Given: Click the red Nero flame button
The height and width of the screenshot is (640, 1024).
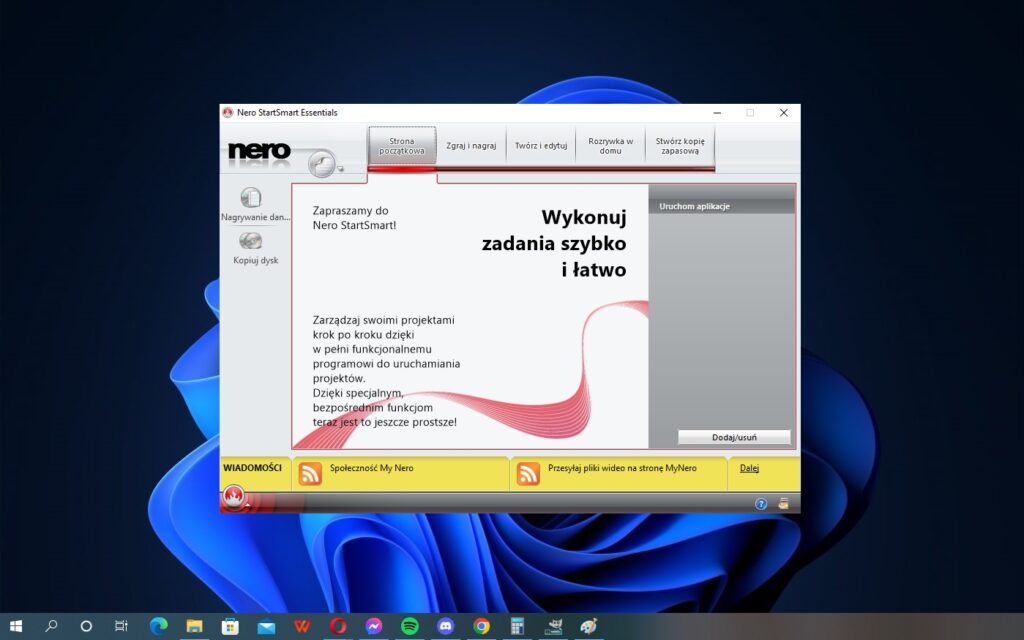Looking at the screenshot, I should pos(234,496).
